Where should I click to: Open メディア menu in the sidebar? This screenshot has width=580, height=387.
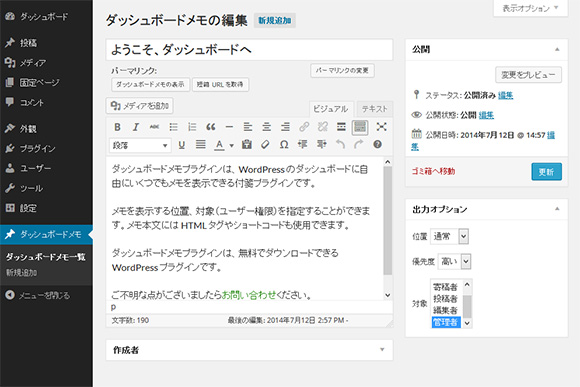[33, 63]
